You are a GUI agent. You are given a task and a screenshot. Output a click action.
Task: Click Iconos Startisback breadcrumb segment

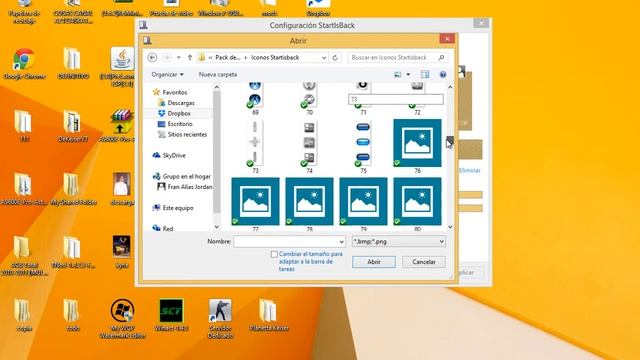tap(275, 58)
